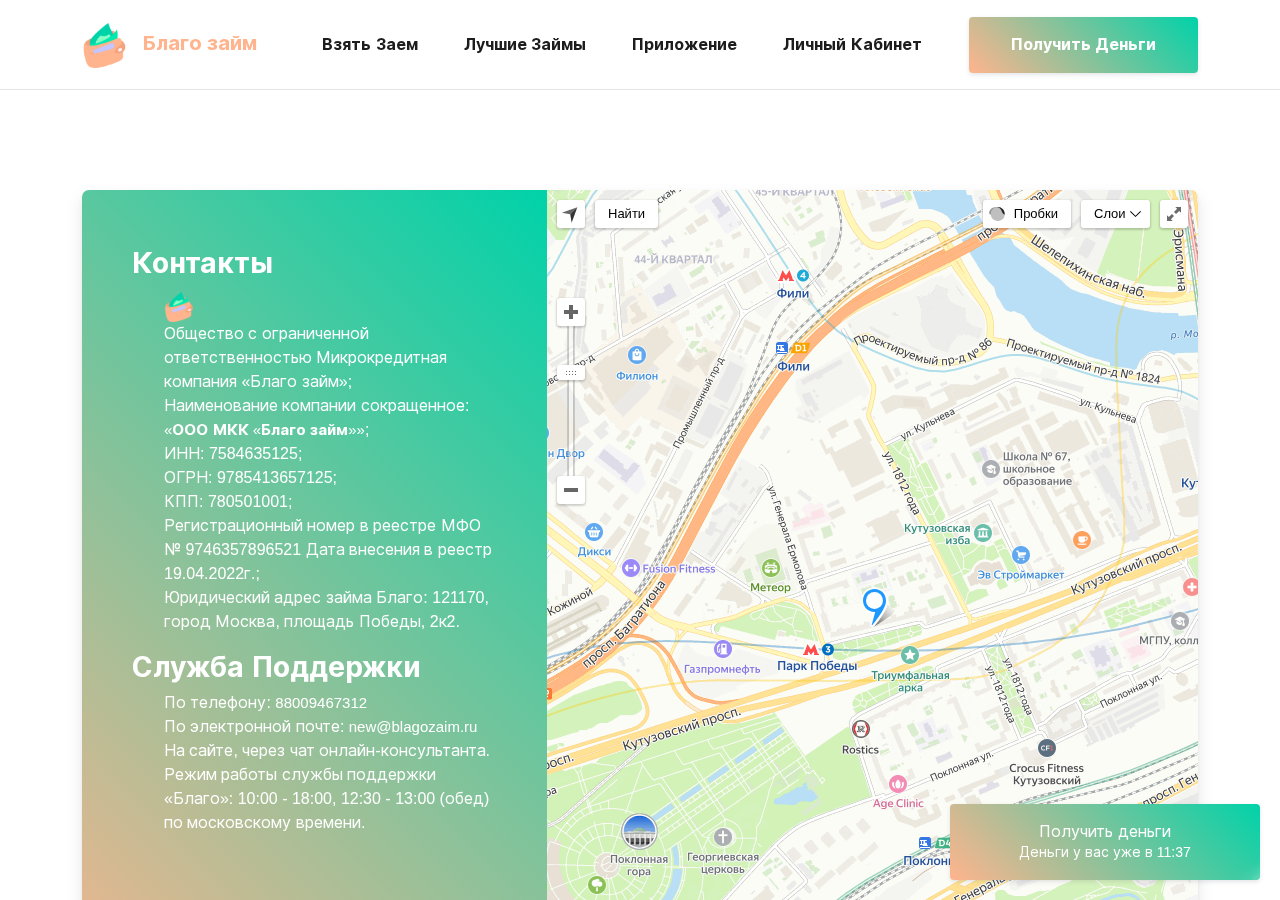The height and width of the screenshot is (900, 1280).
Task: Click the Георгиевская церковь cross icon
Action: [x=723, y=837]
